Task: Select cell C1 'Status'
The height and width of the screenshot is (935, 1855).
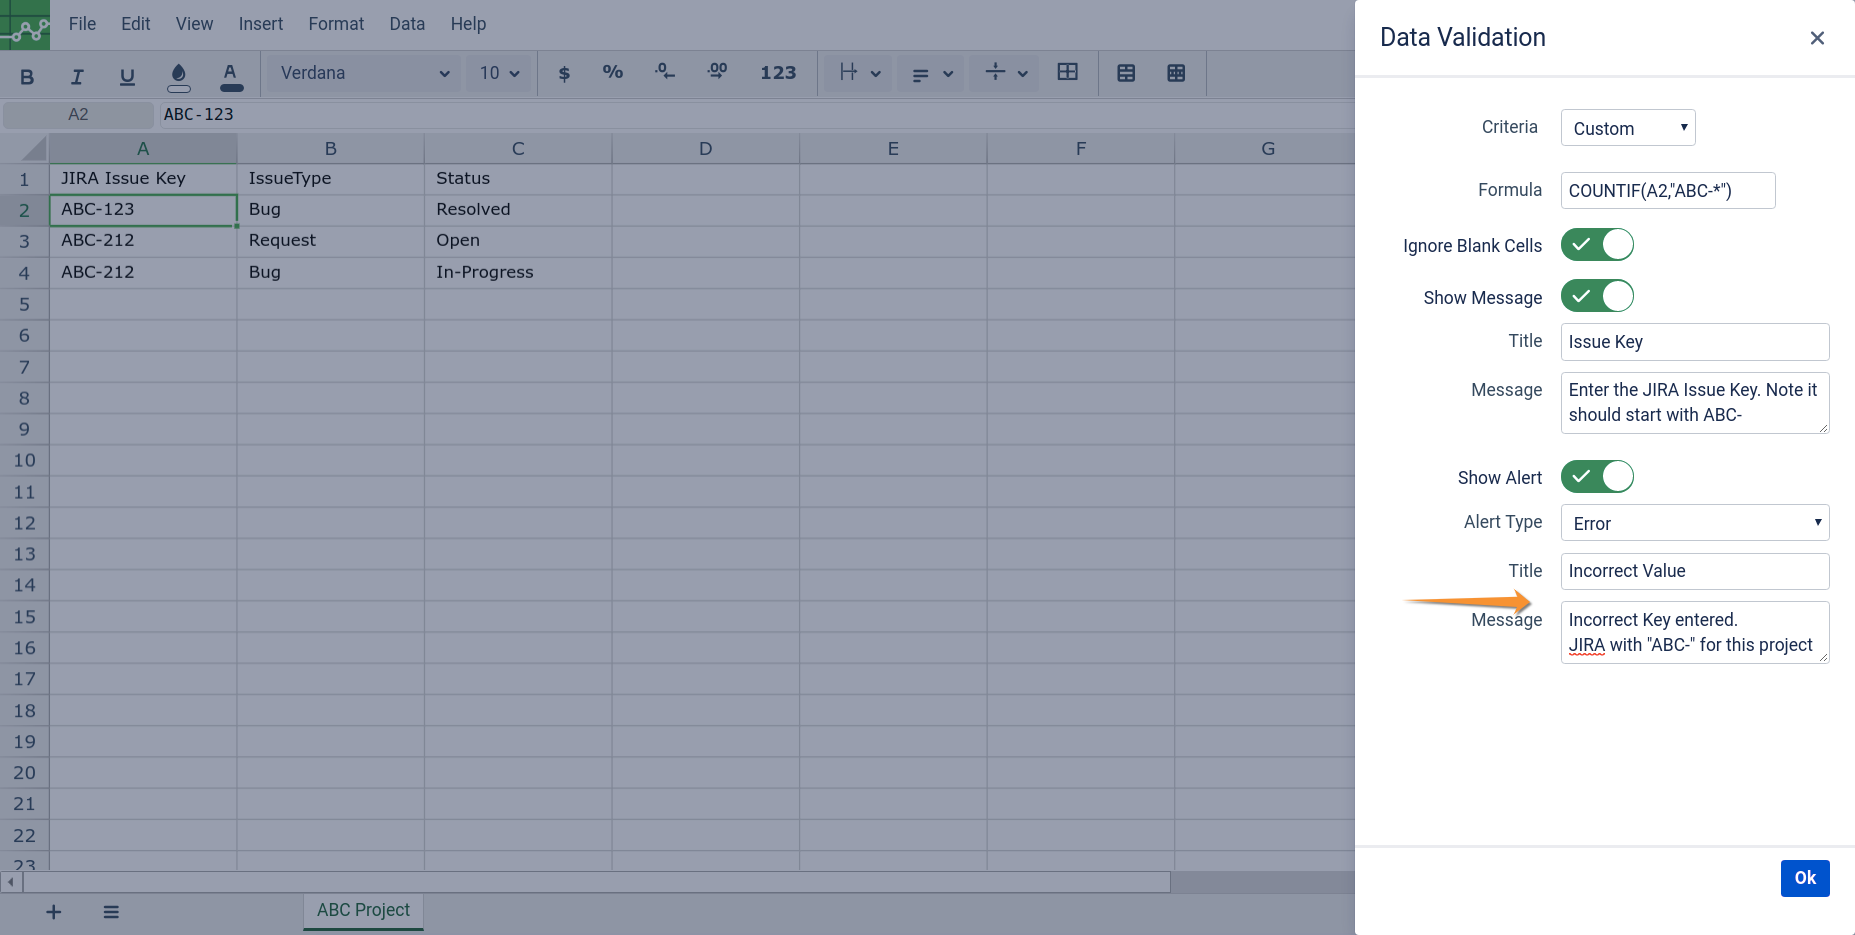Action: 518,179
